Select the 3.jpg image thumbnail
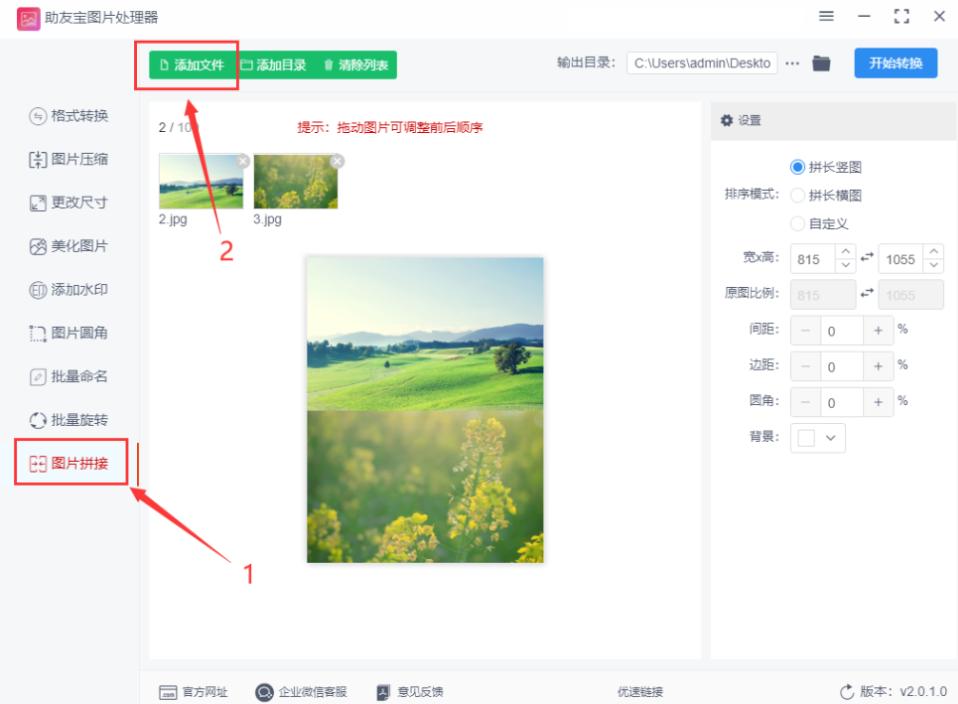The image size is (958, 704). tap(294, 182)
